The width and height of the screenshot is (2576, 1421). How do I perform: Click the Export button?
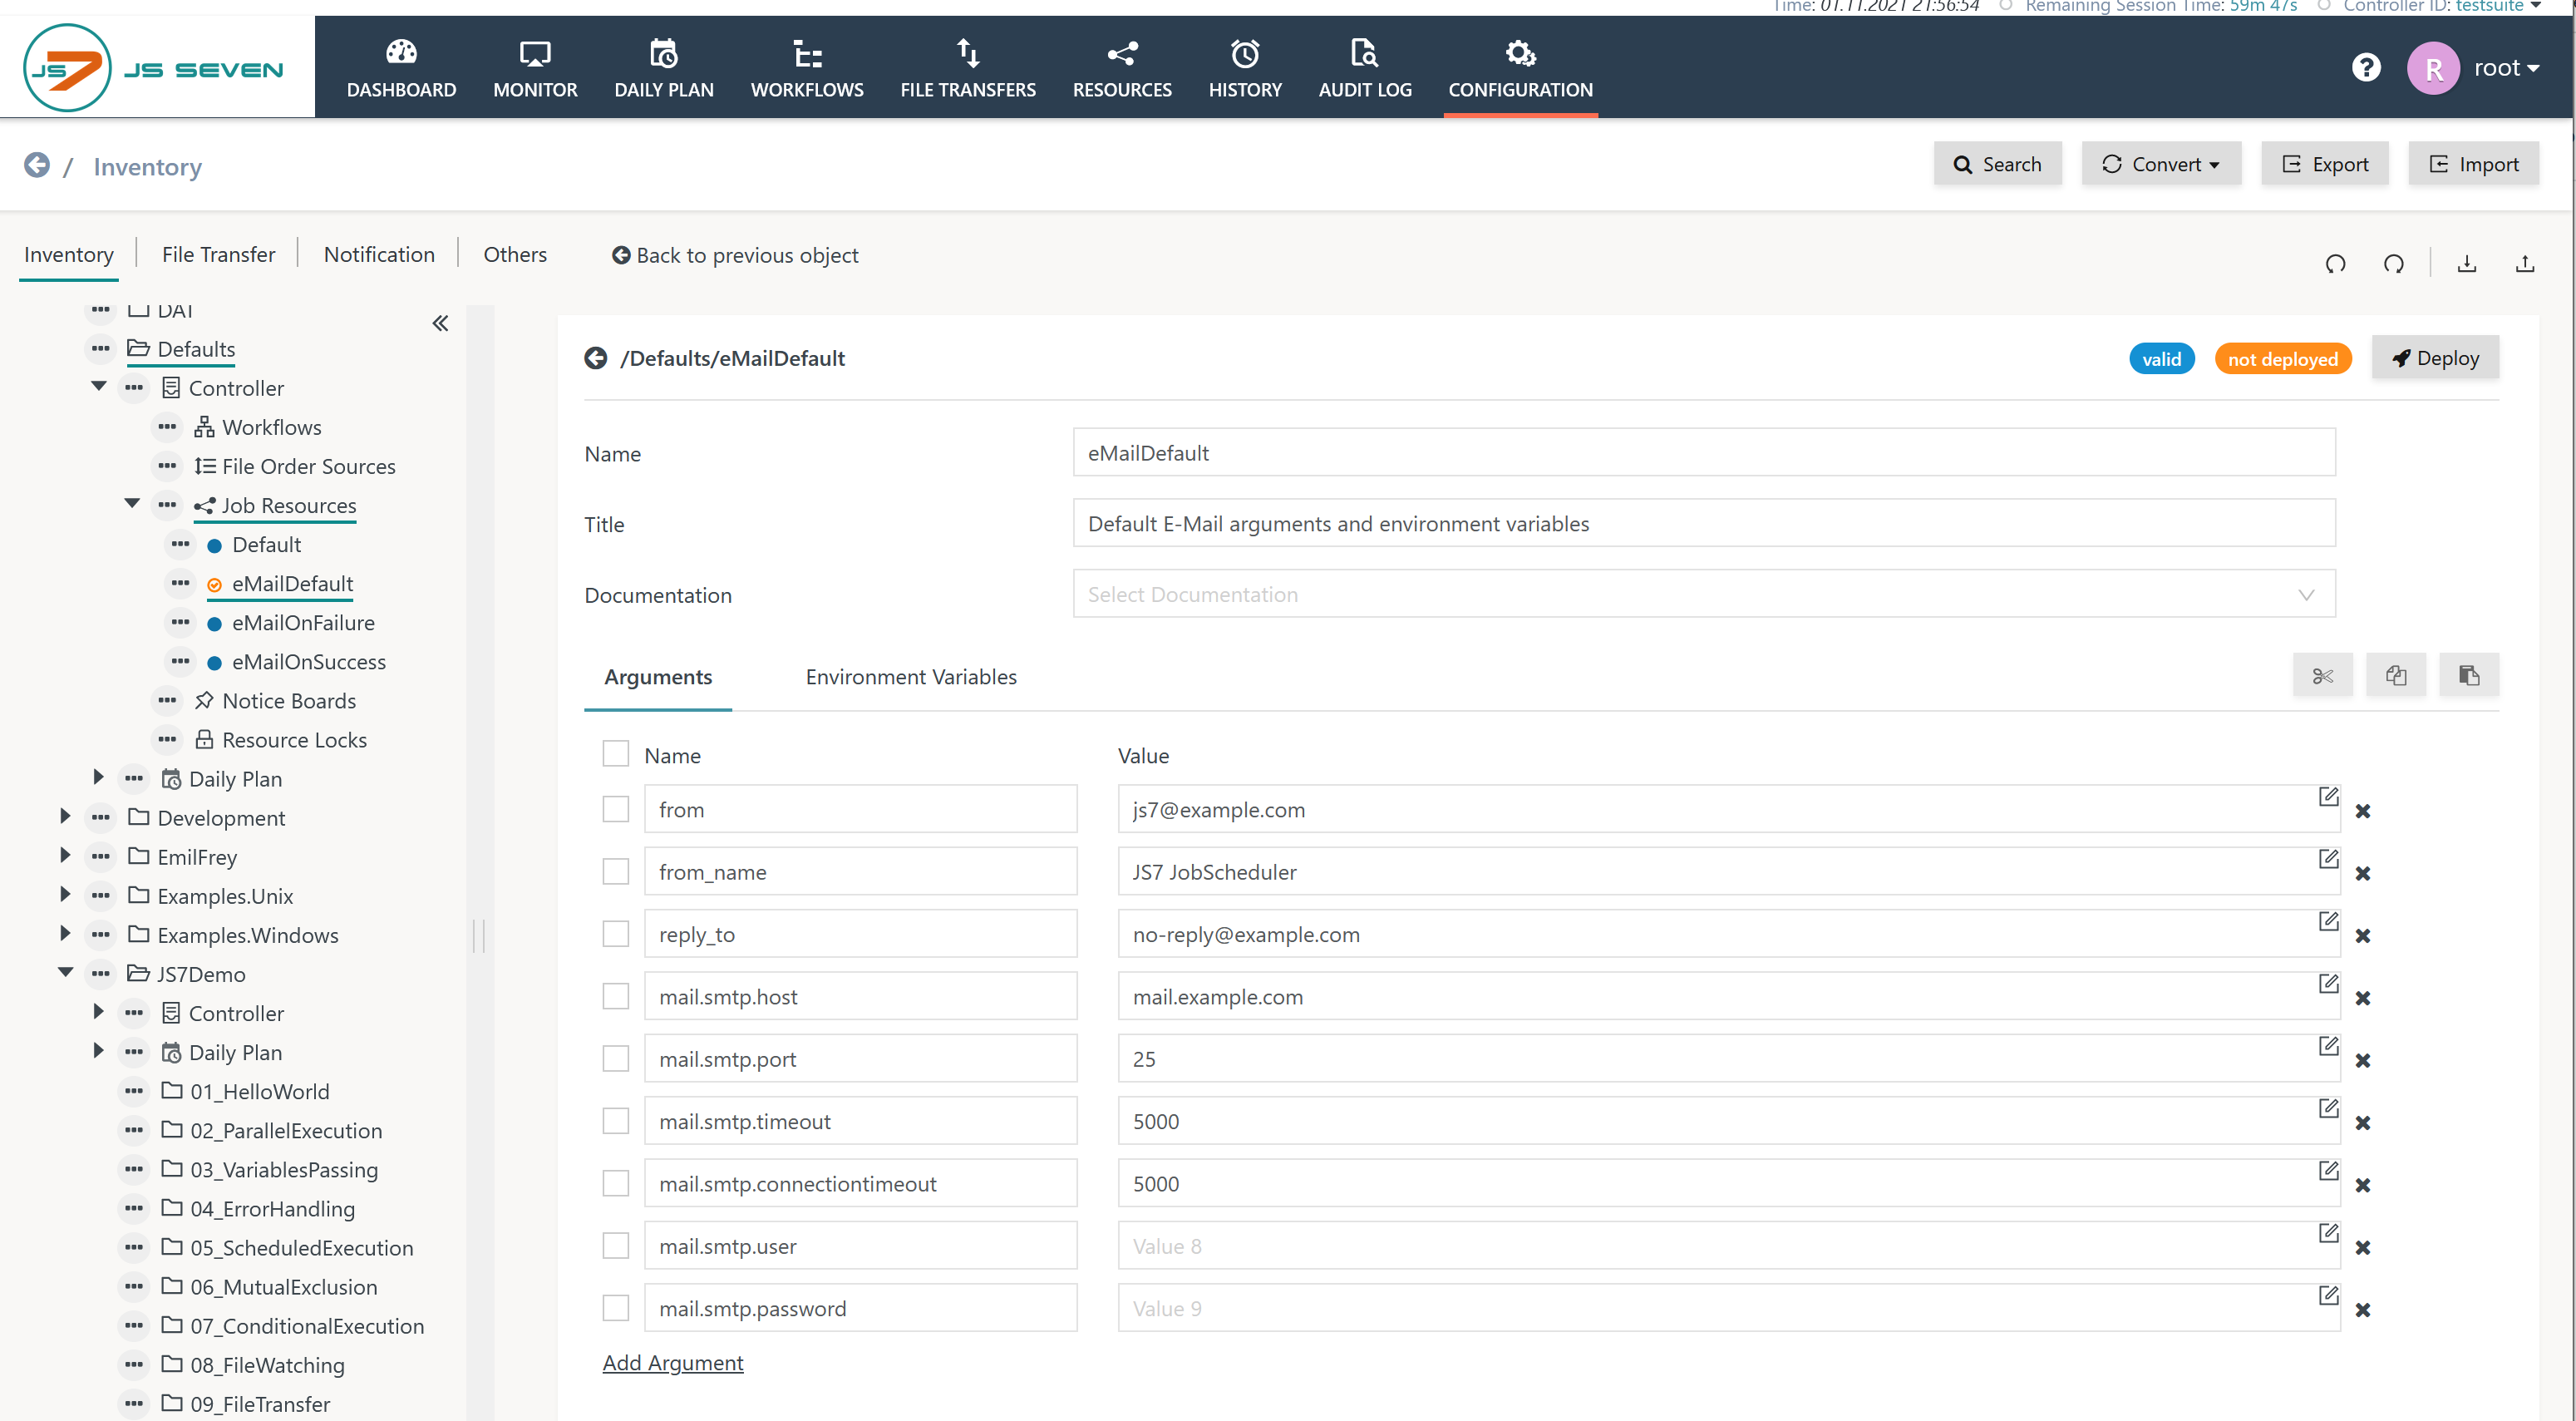pyautogui.click(x=2325, y=164)
